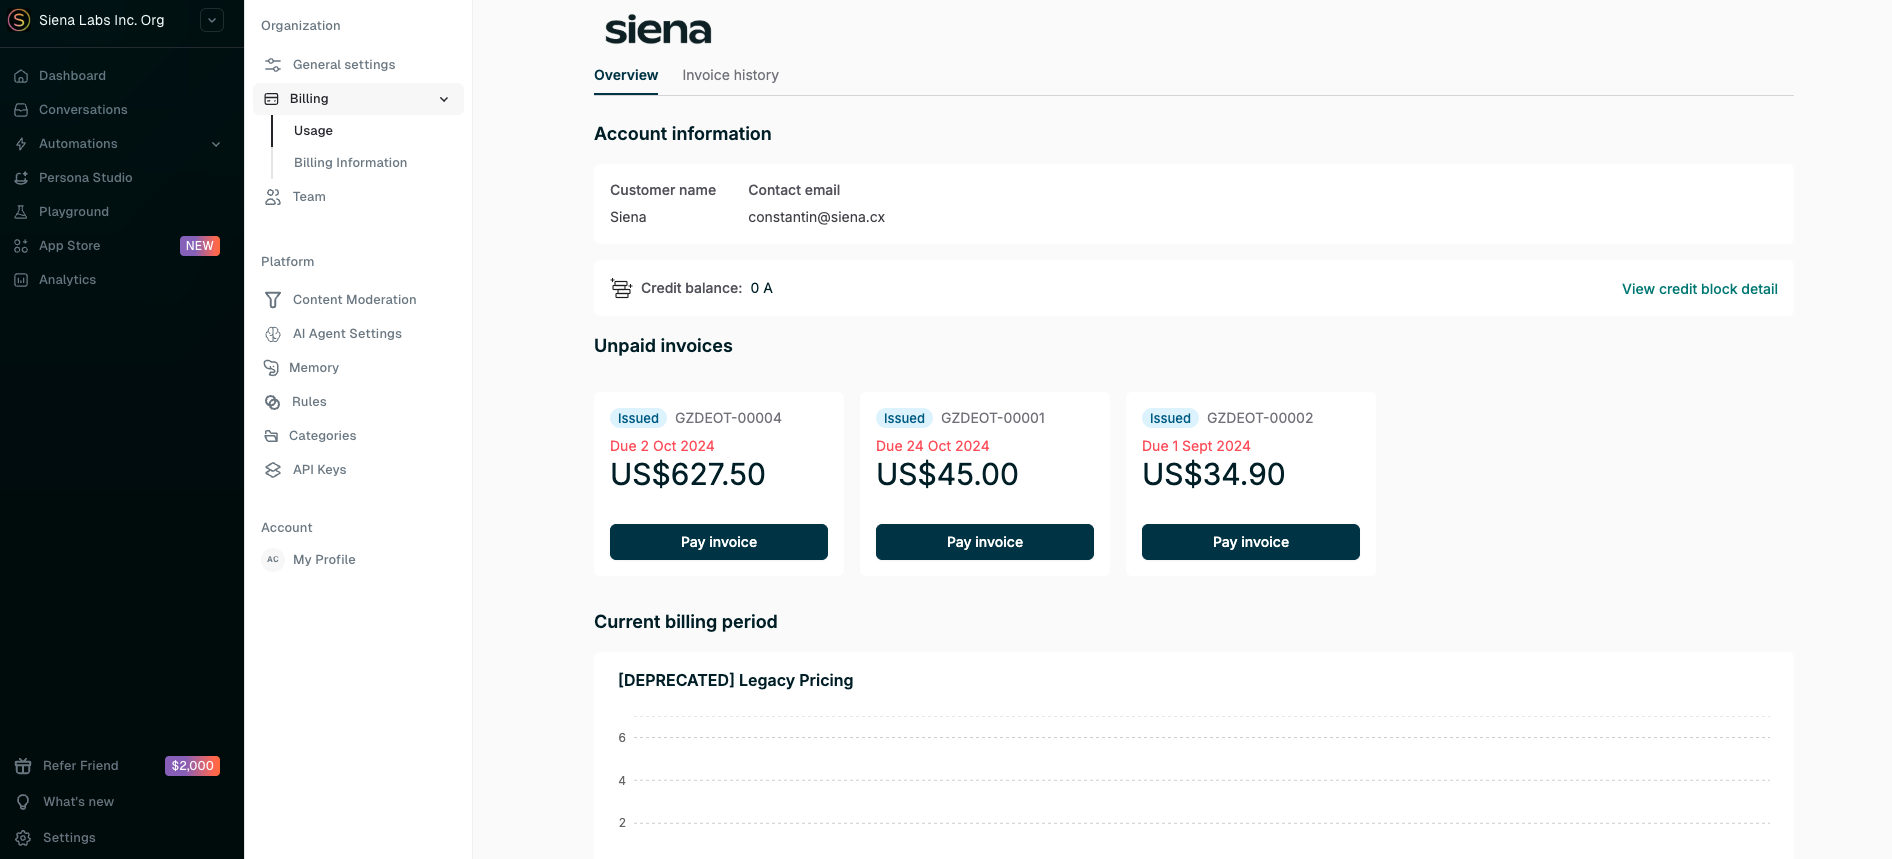
Task: Click the constantin@siena.cx contact email
Action: pyautogui.click(x=816, y=217)
